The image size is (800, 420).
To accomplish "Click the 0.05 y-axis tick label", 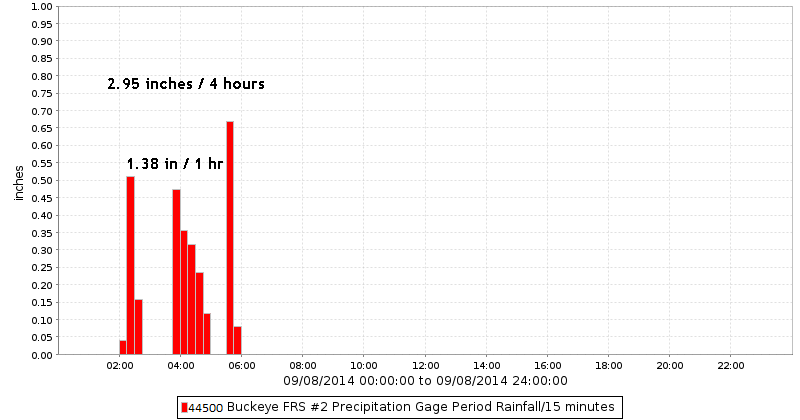I will (x=42, y=337).
